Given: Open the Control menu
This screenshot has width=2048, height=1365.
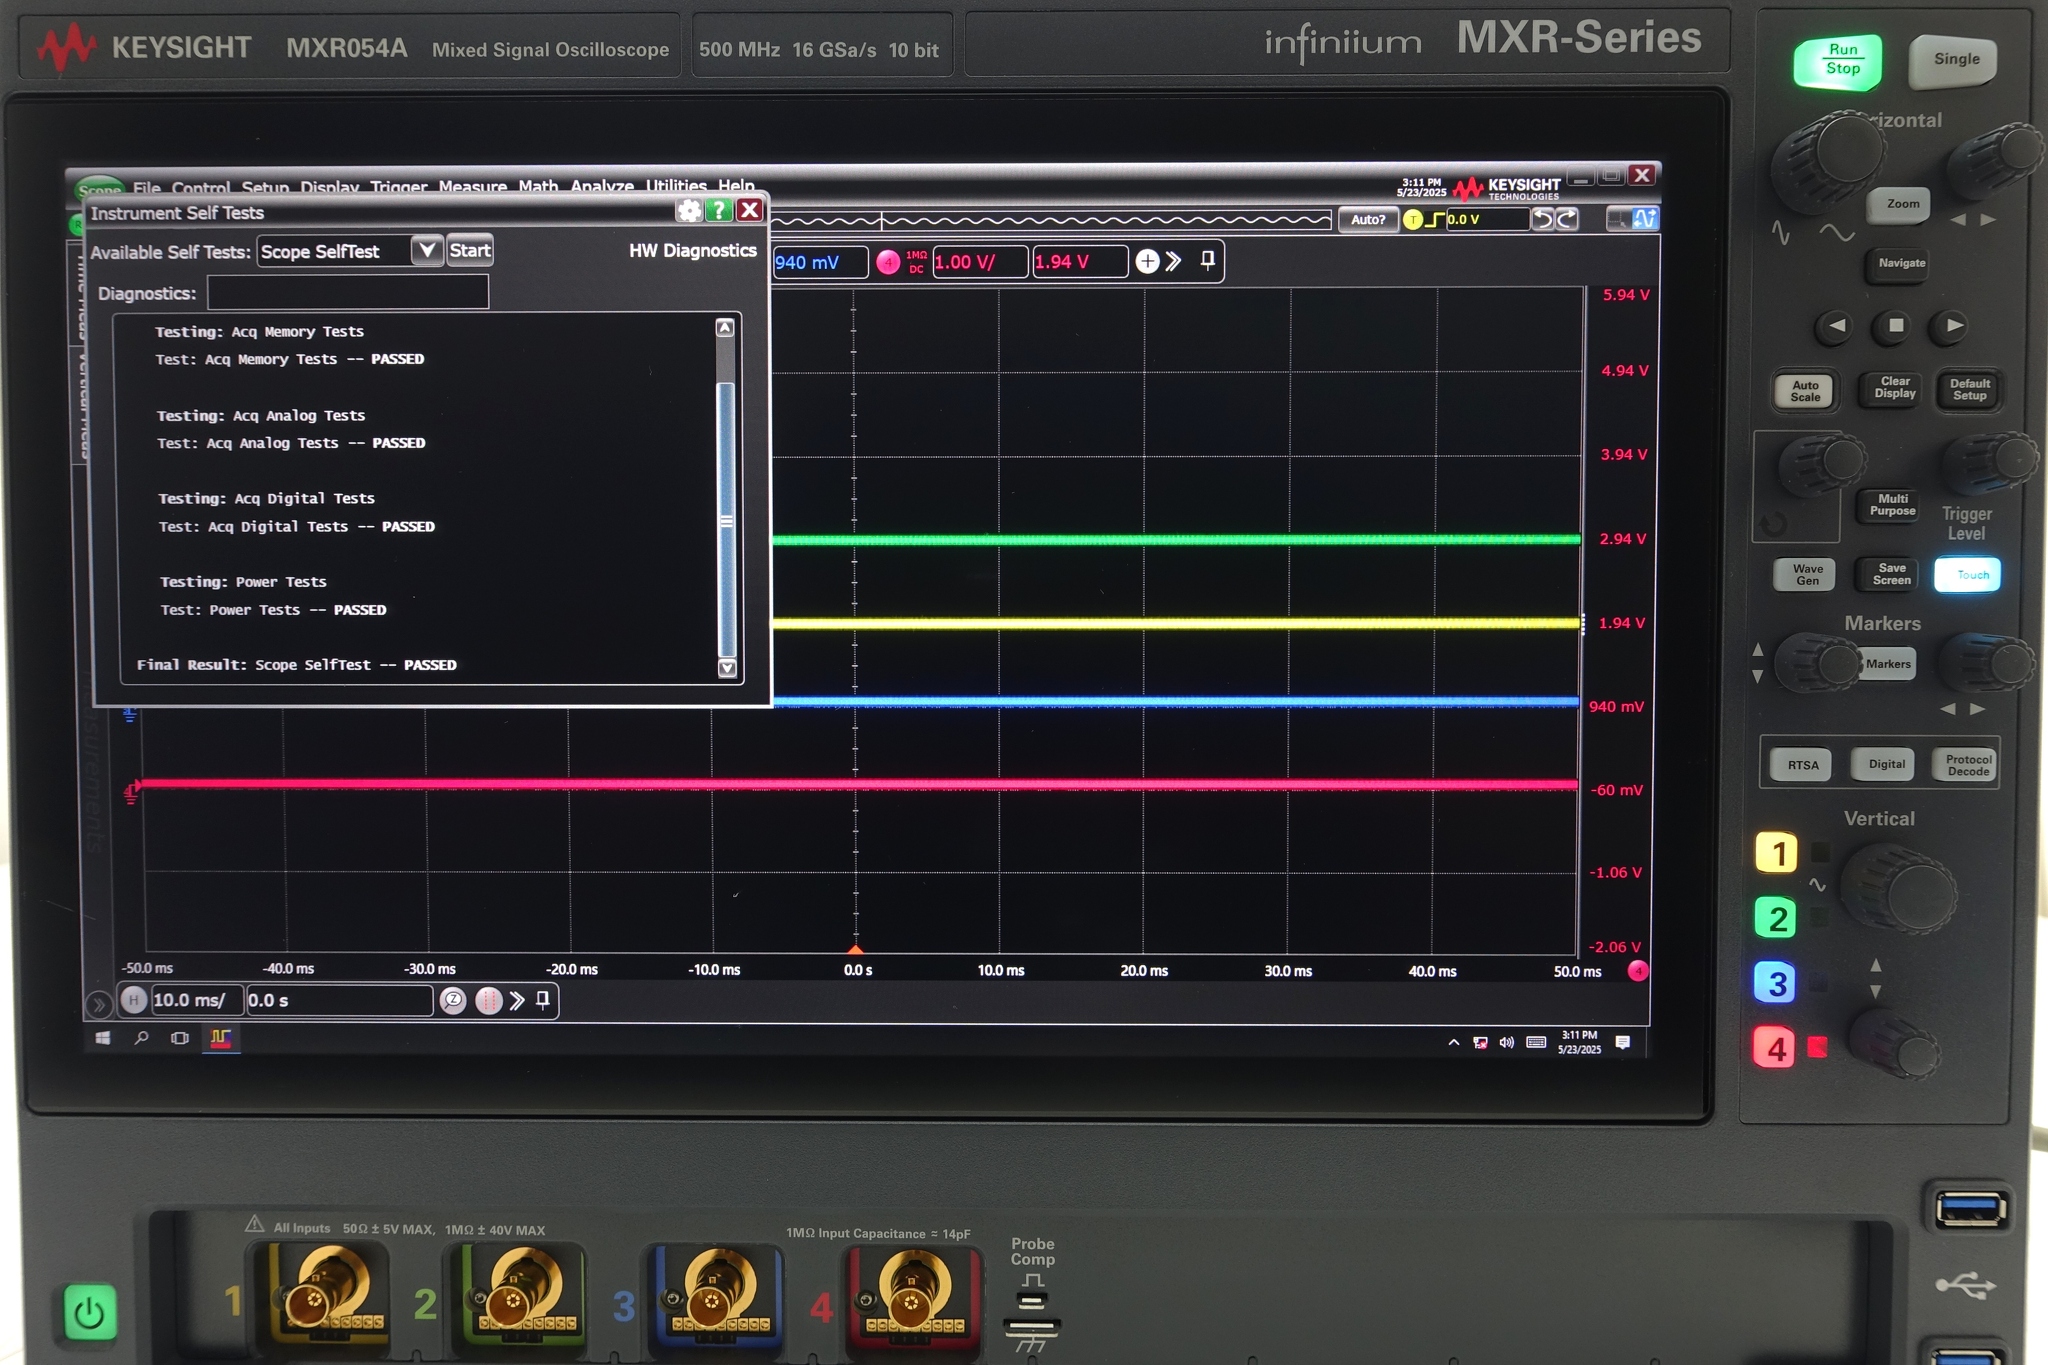Looking at the screenshot, I should tap(200, 188).
